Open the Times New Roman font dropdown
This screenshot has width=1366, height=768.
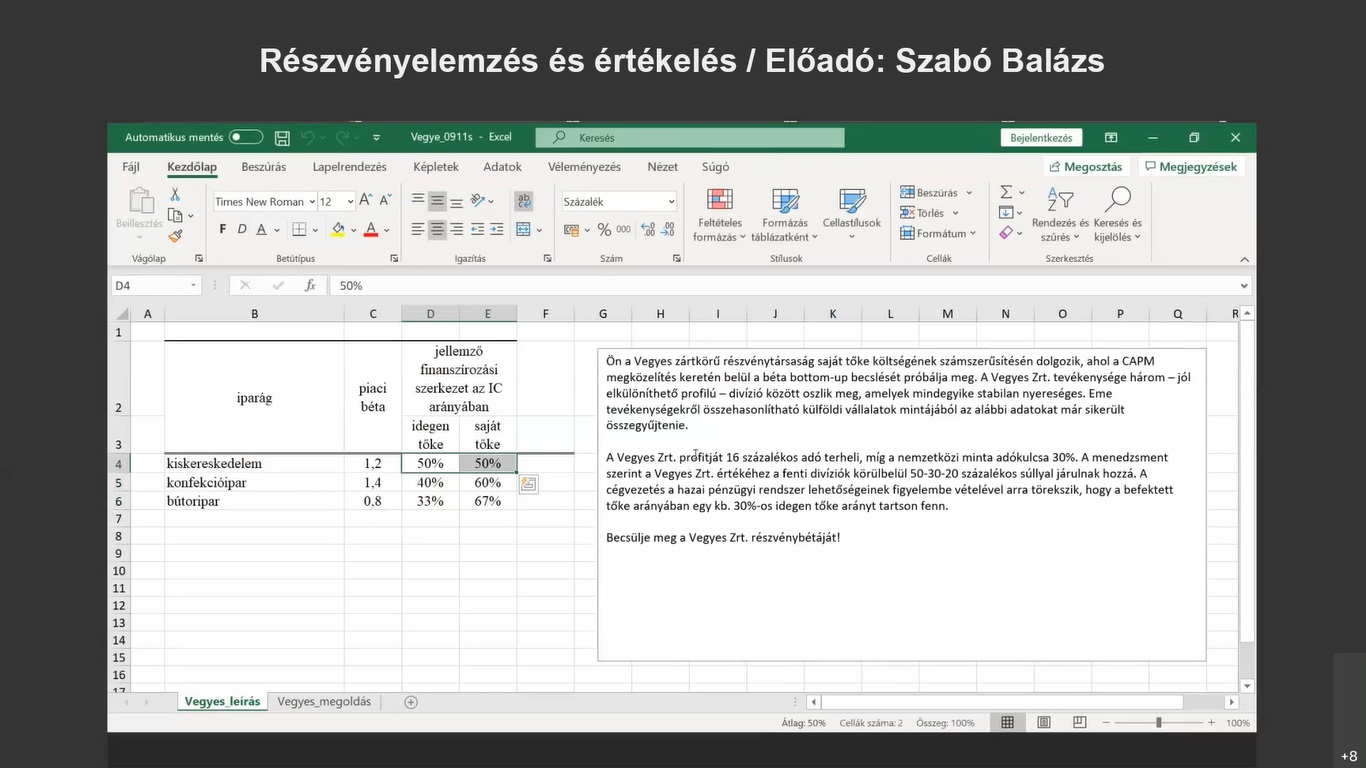coord(312,202)
